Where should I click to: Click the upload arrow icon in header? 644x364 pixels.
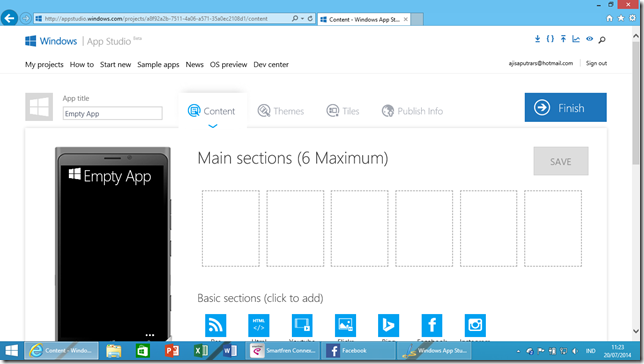pos(563,39)
